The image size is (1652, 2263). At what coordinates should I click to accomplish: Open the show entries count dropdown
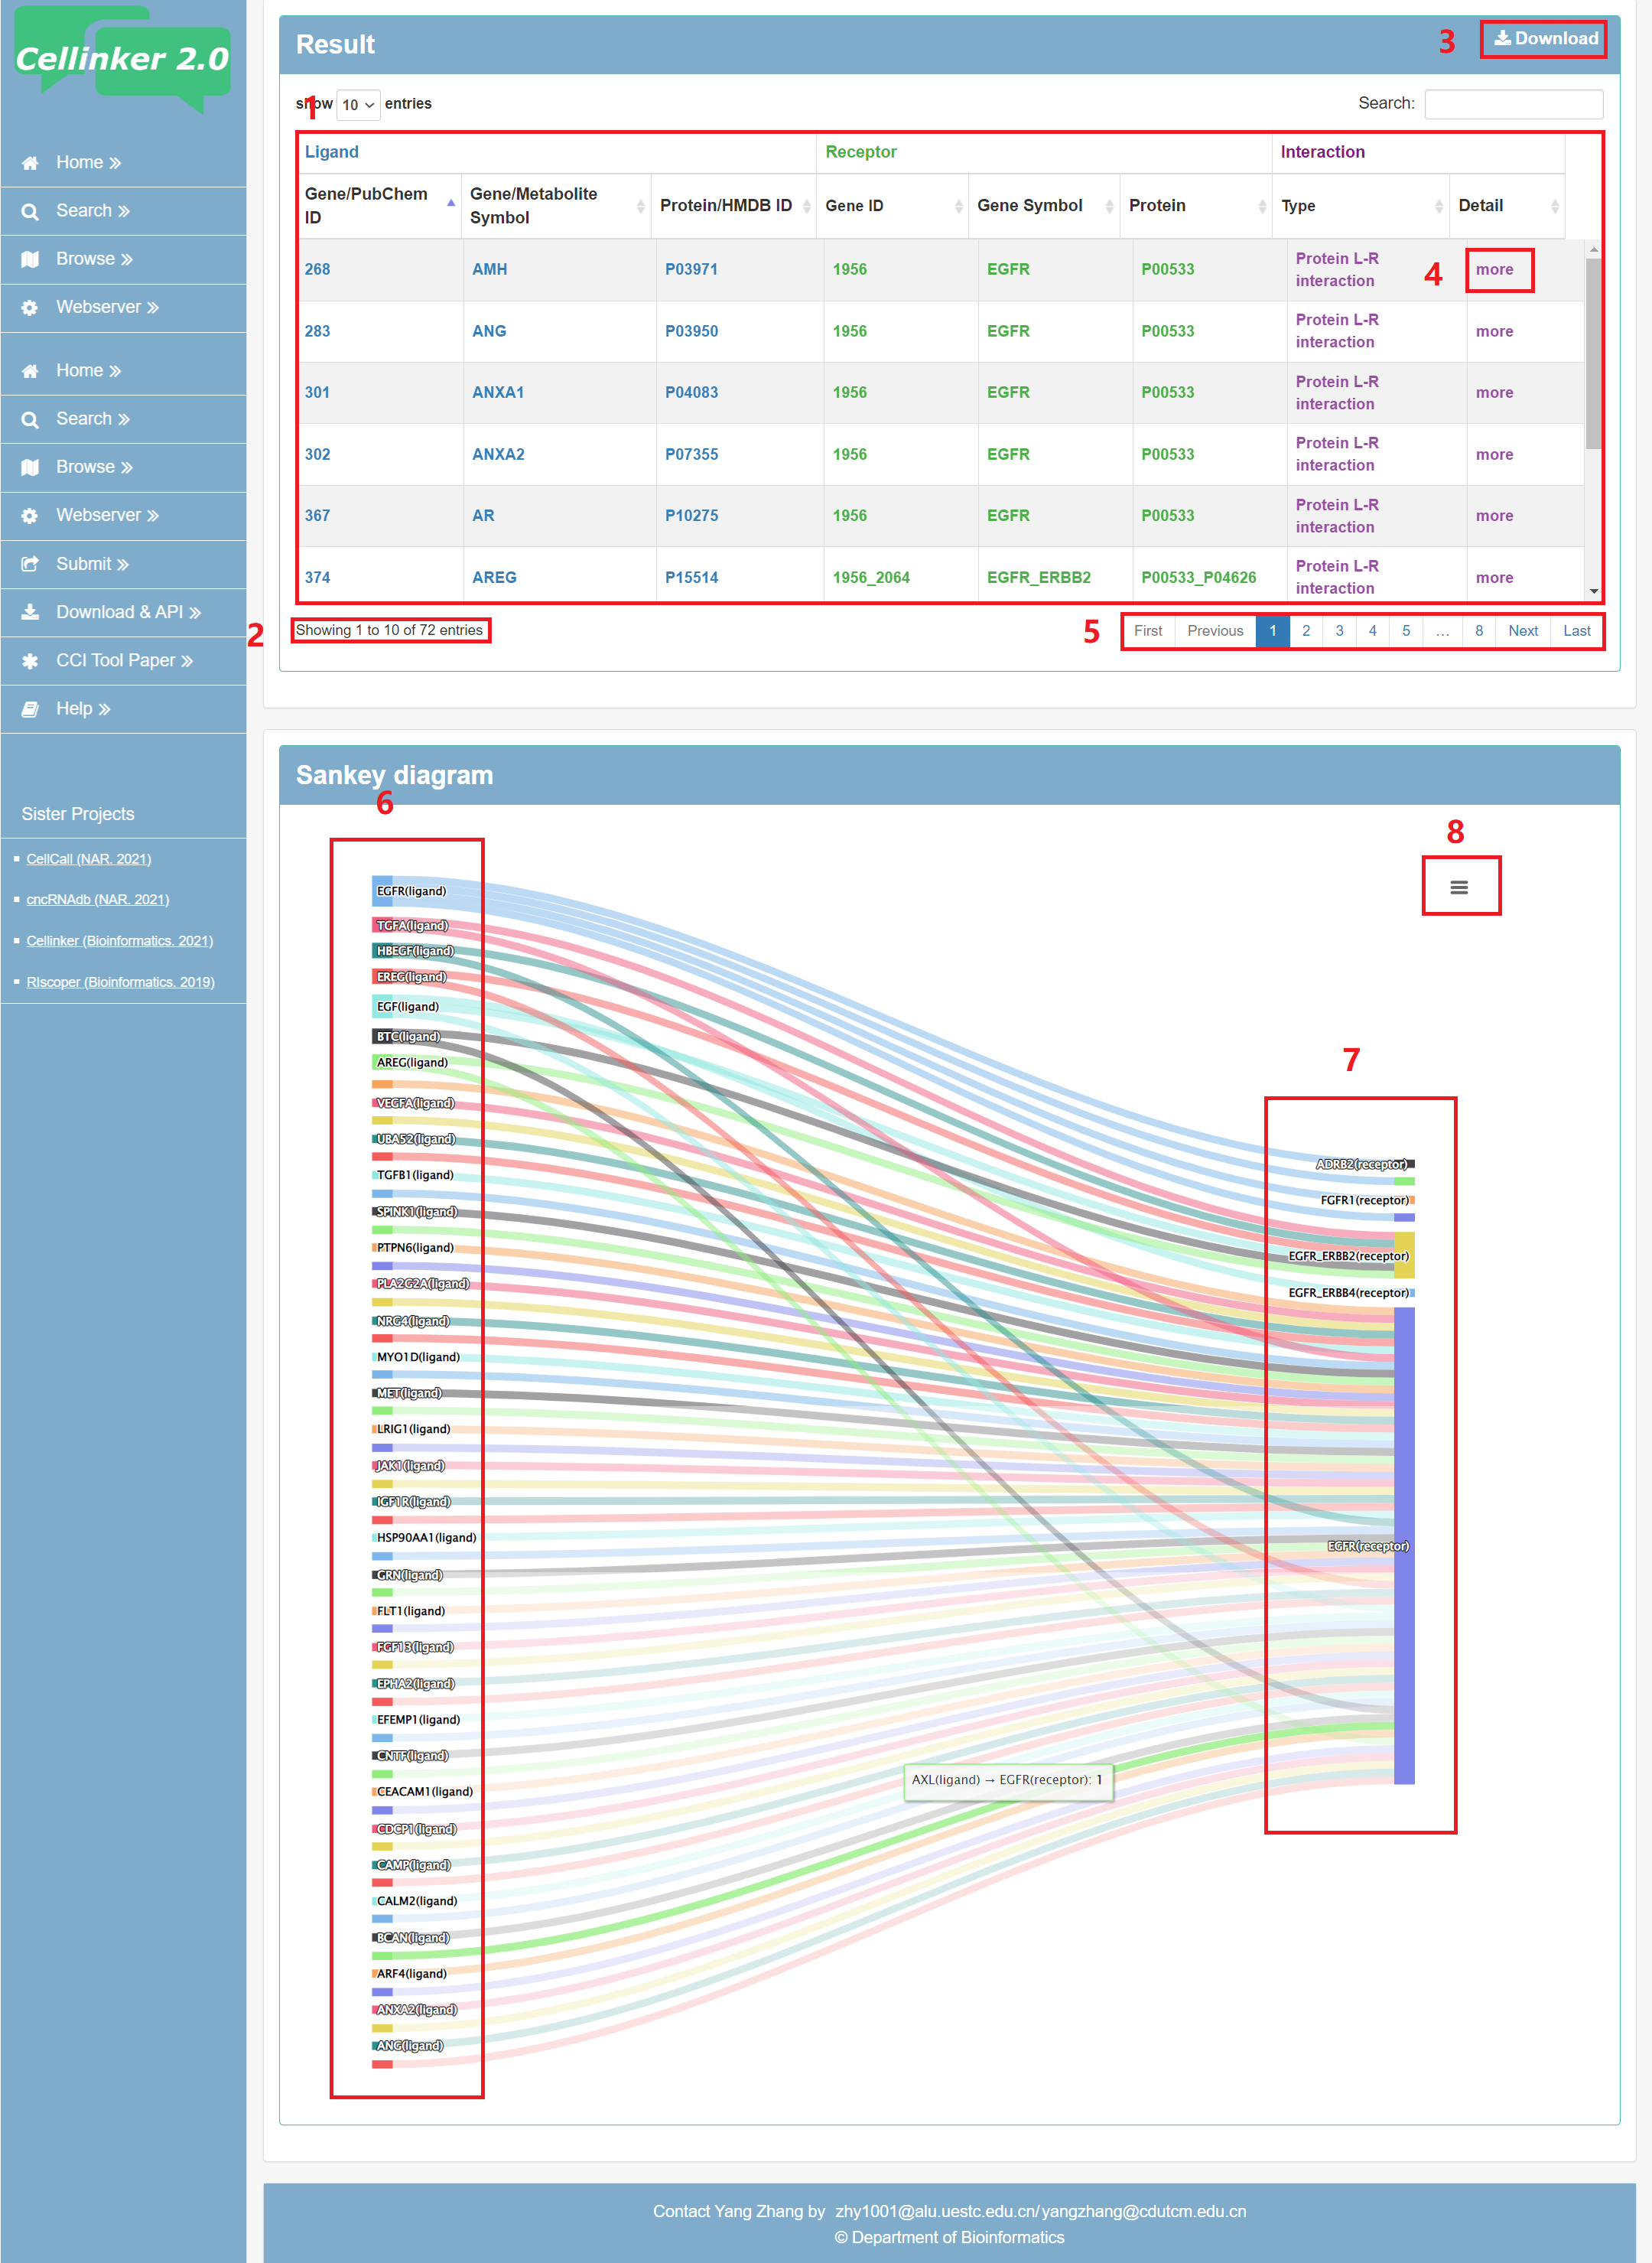pos(358,105)
